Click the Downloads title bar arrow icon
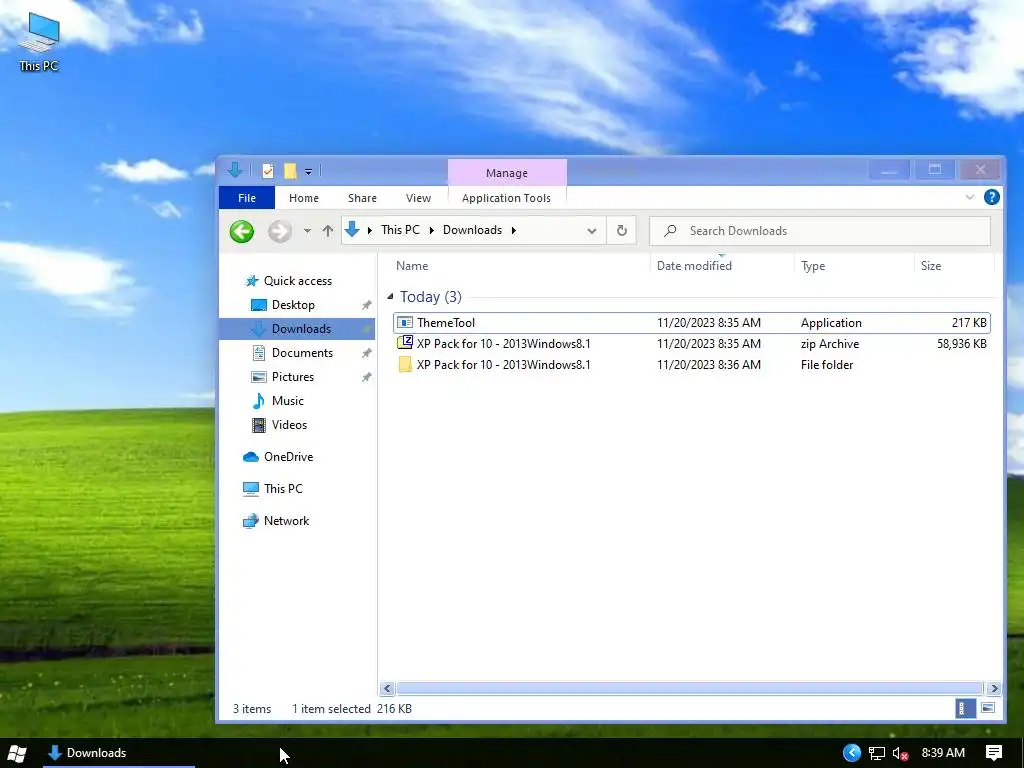This screenshot has height=768, width=1024. pyautogui.click(x=235, y=170)
